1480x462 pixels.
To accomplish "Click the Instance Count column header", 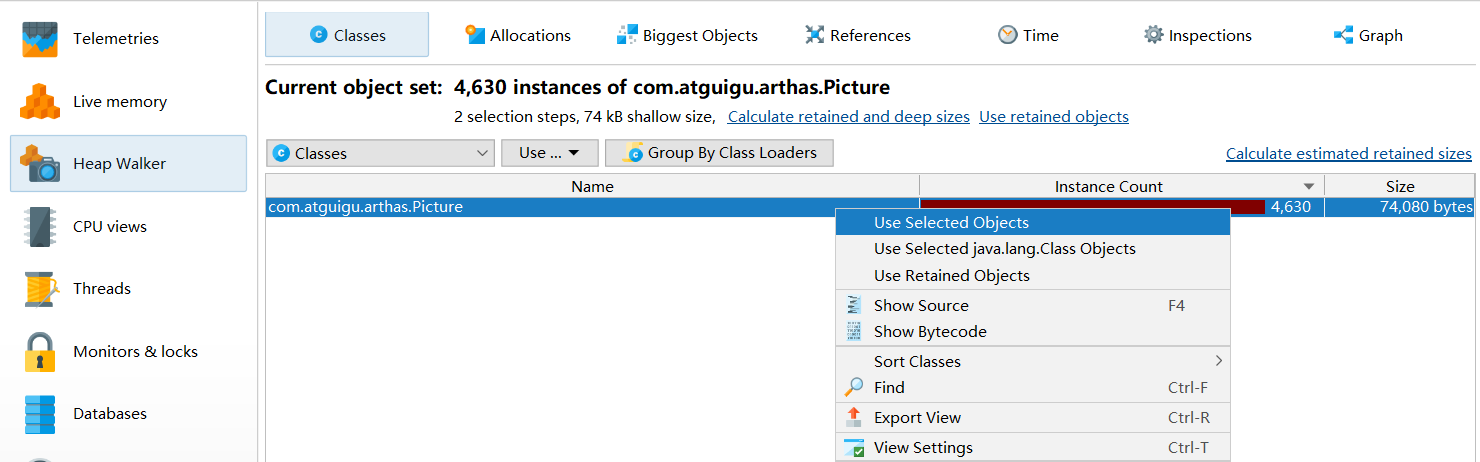I will tap(1108, 187).
